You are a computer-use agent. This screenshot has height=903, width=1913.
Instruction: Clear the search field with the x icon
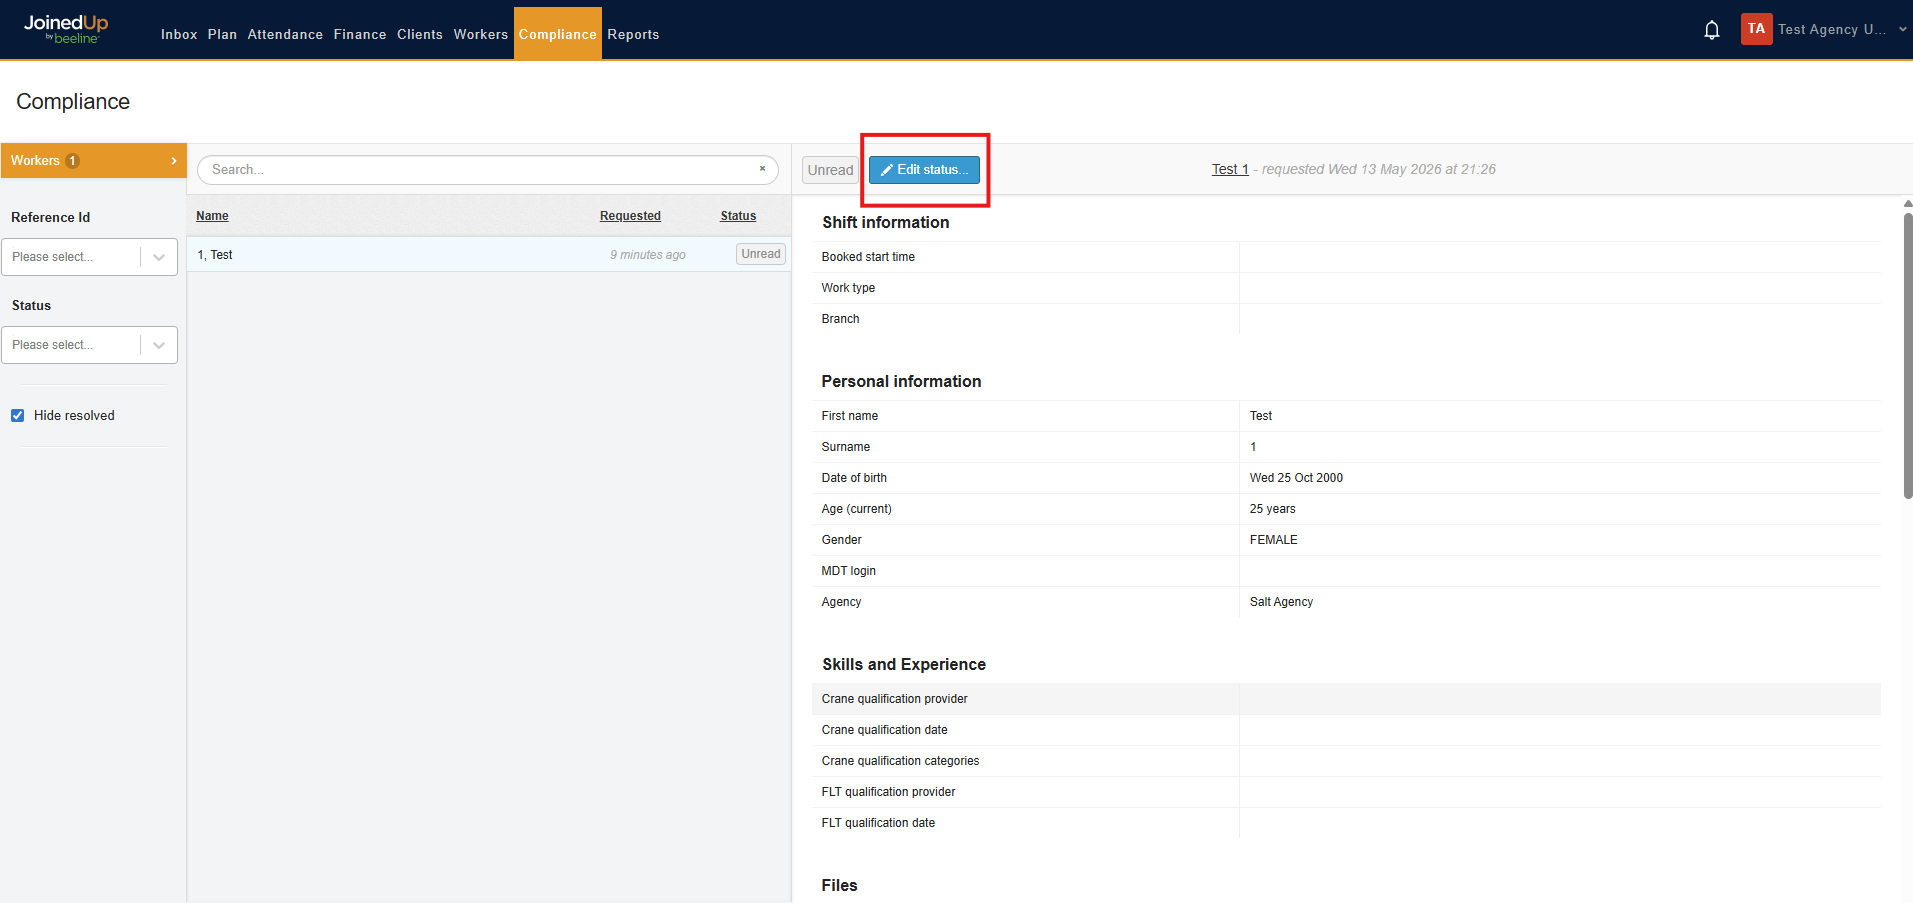point(762,169)
